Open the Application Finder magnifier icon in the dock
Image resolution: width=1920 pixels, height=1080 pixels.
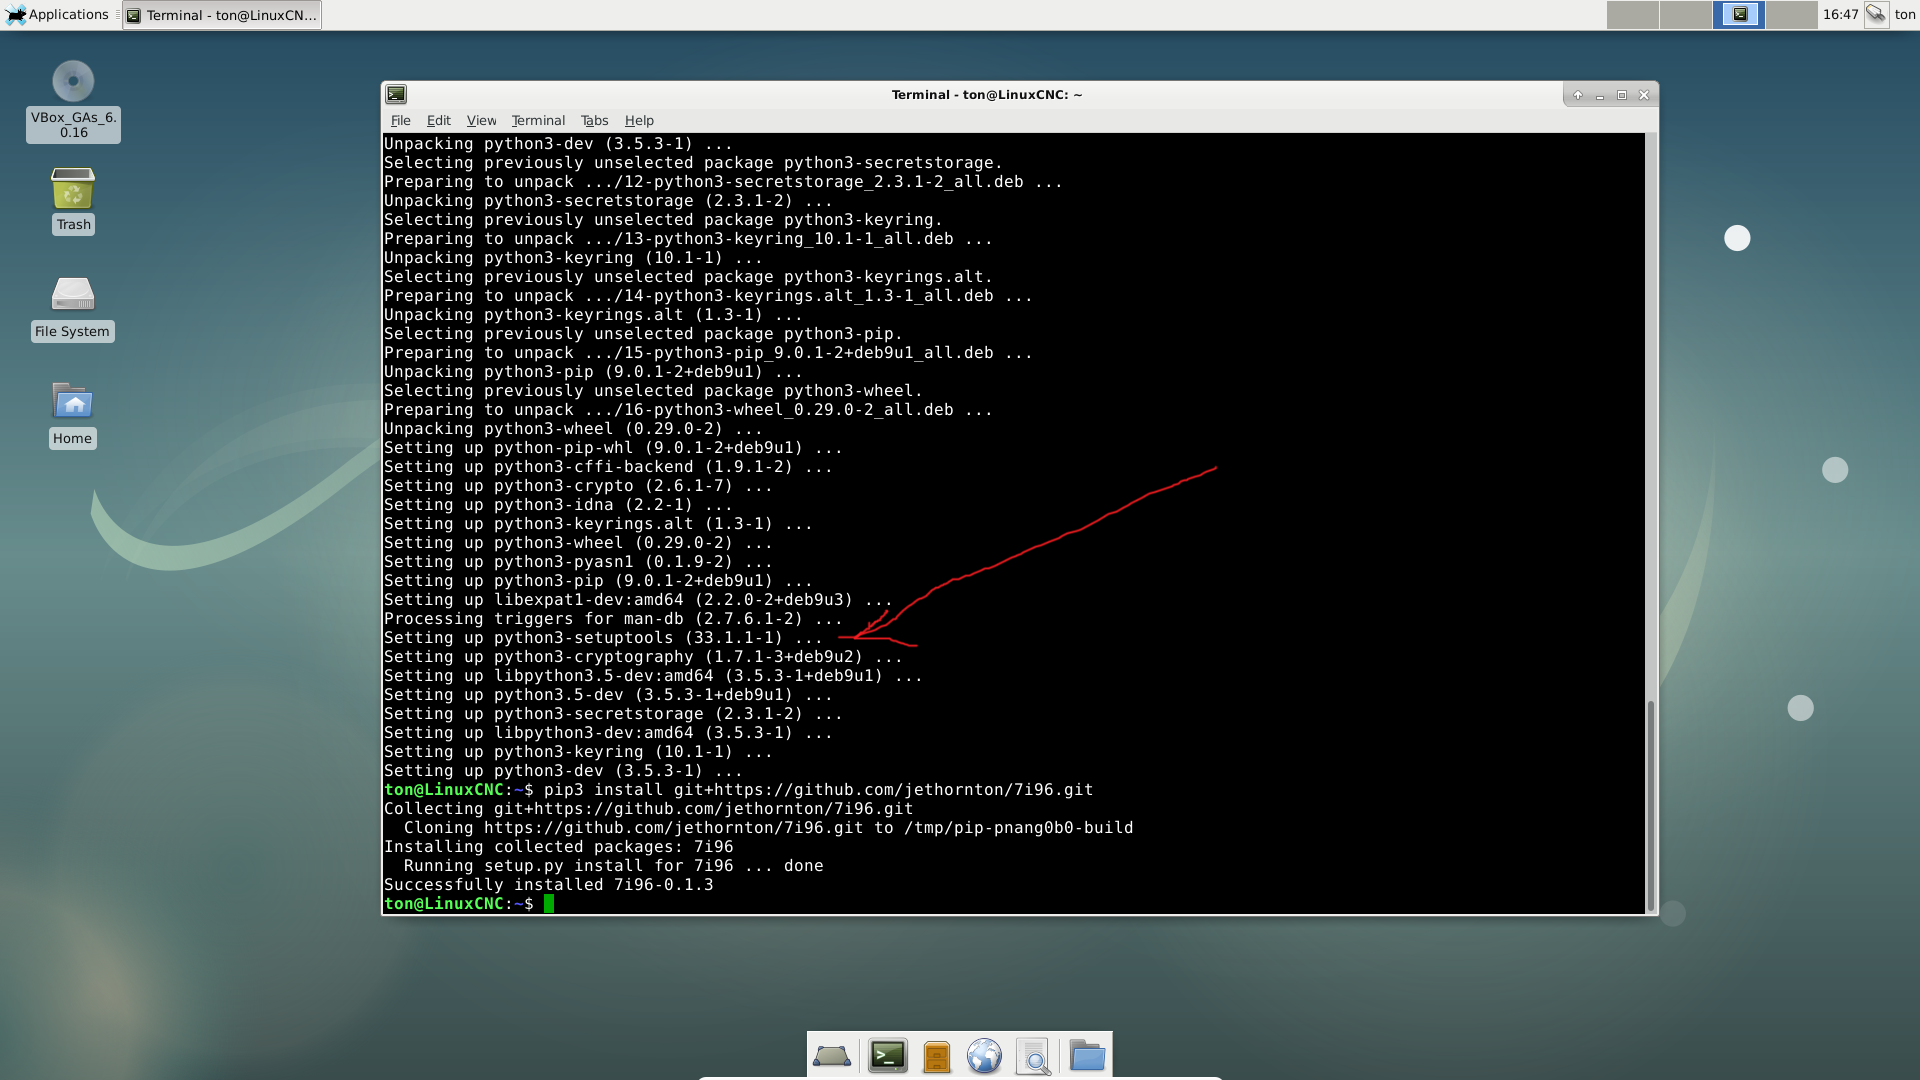1033,1056
